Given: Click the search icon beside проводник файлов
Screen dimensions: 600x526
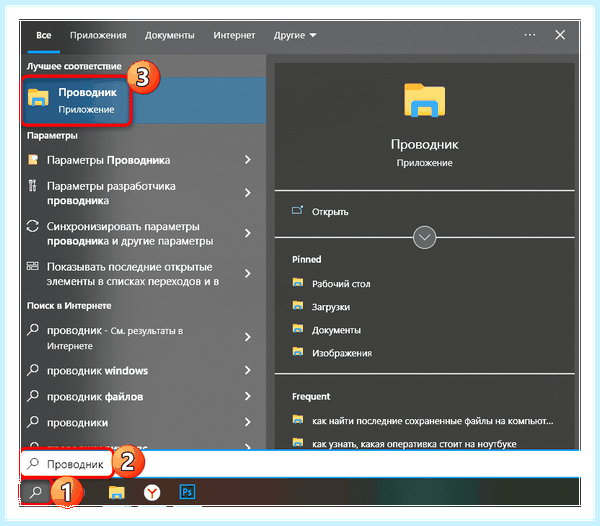Looking at the screenshot, I should [x=33, y=396].
